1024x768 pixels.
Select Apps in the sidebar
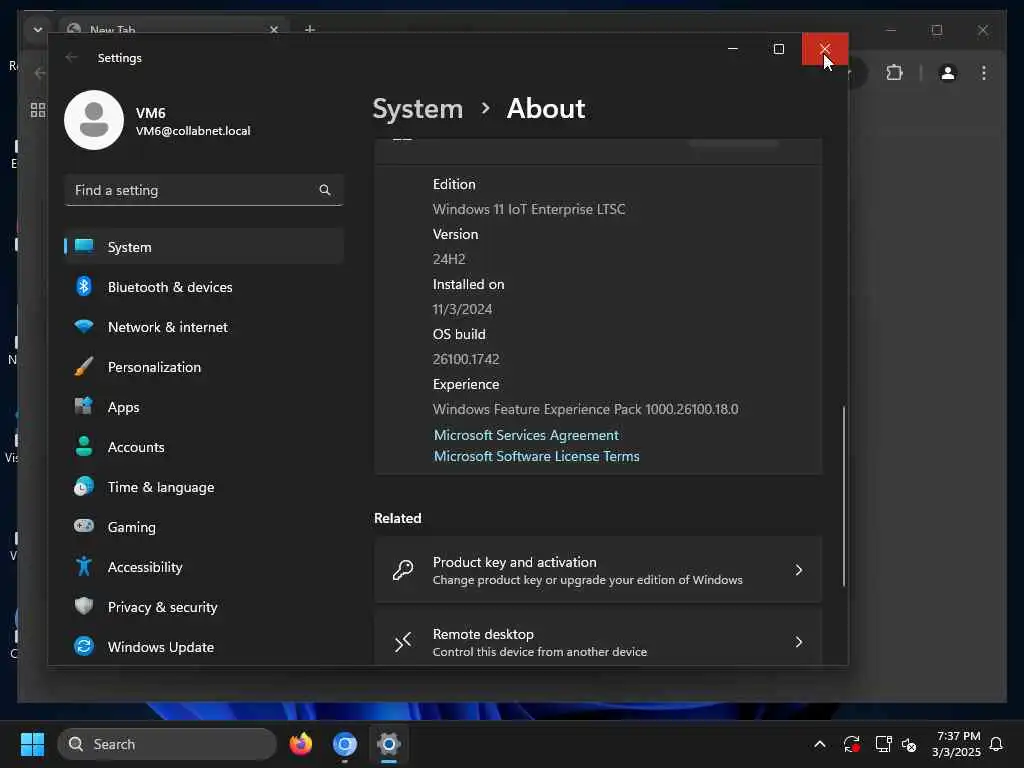click(204, 407)
